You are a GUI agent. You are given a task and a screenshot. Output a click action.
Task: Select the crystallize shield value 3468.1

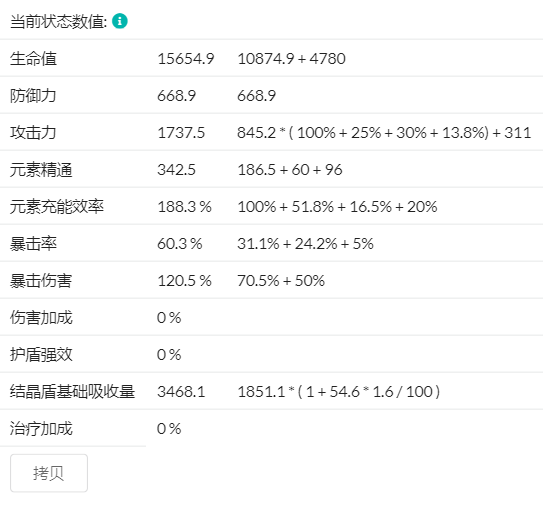point(181,392)
